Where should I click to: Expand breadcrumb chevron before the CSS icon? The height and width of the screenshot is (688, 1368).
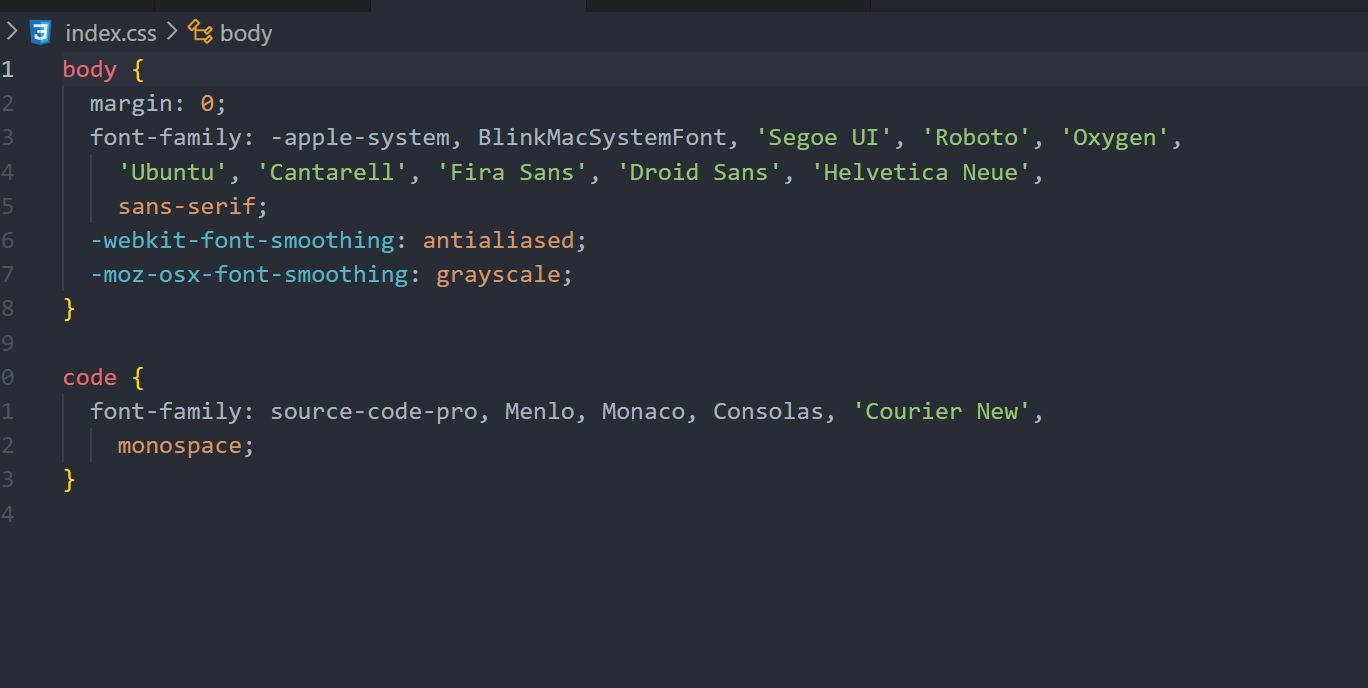tap(12, 32)
